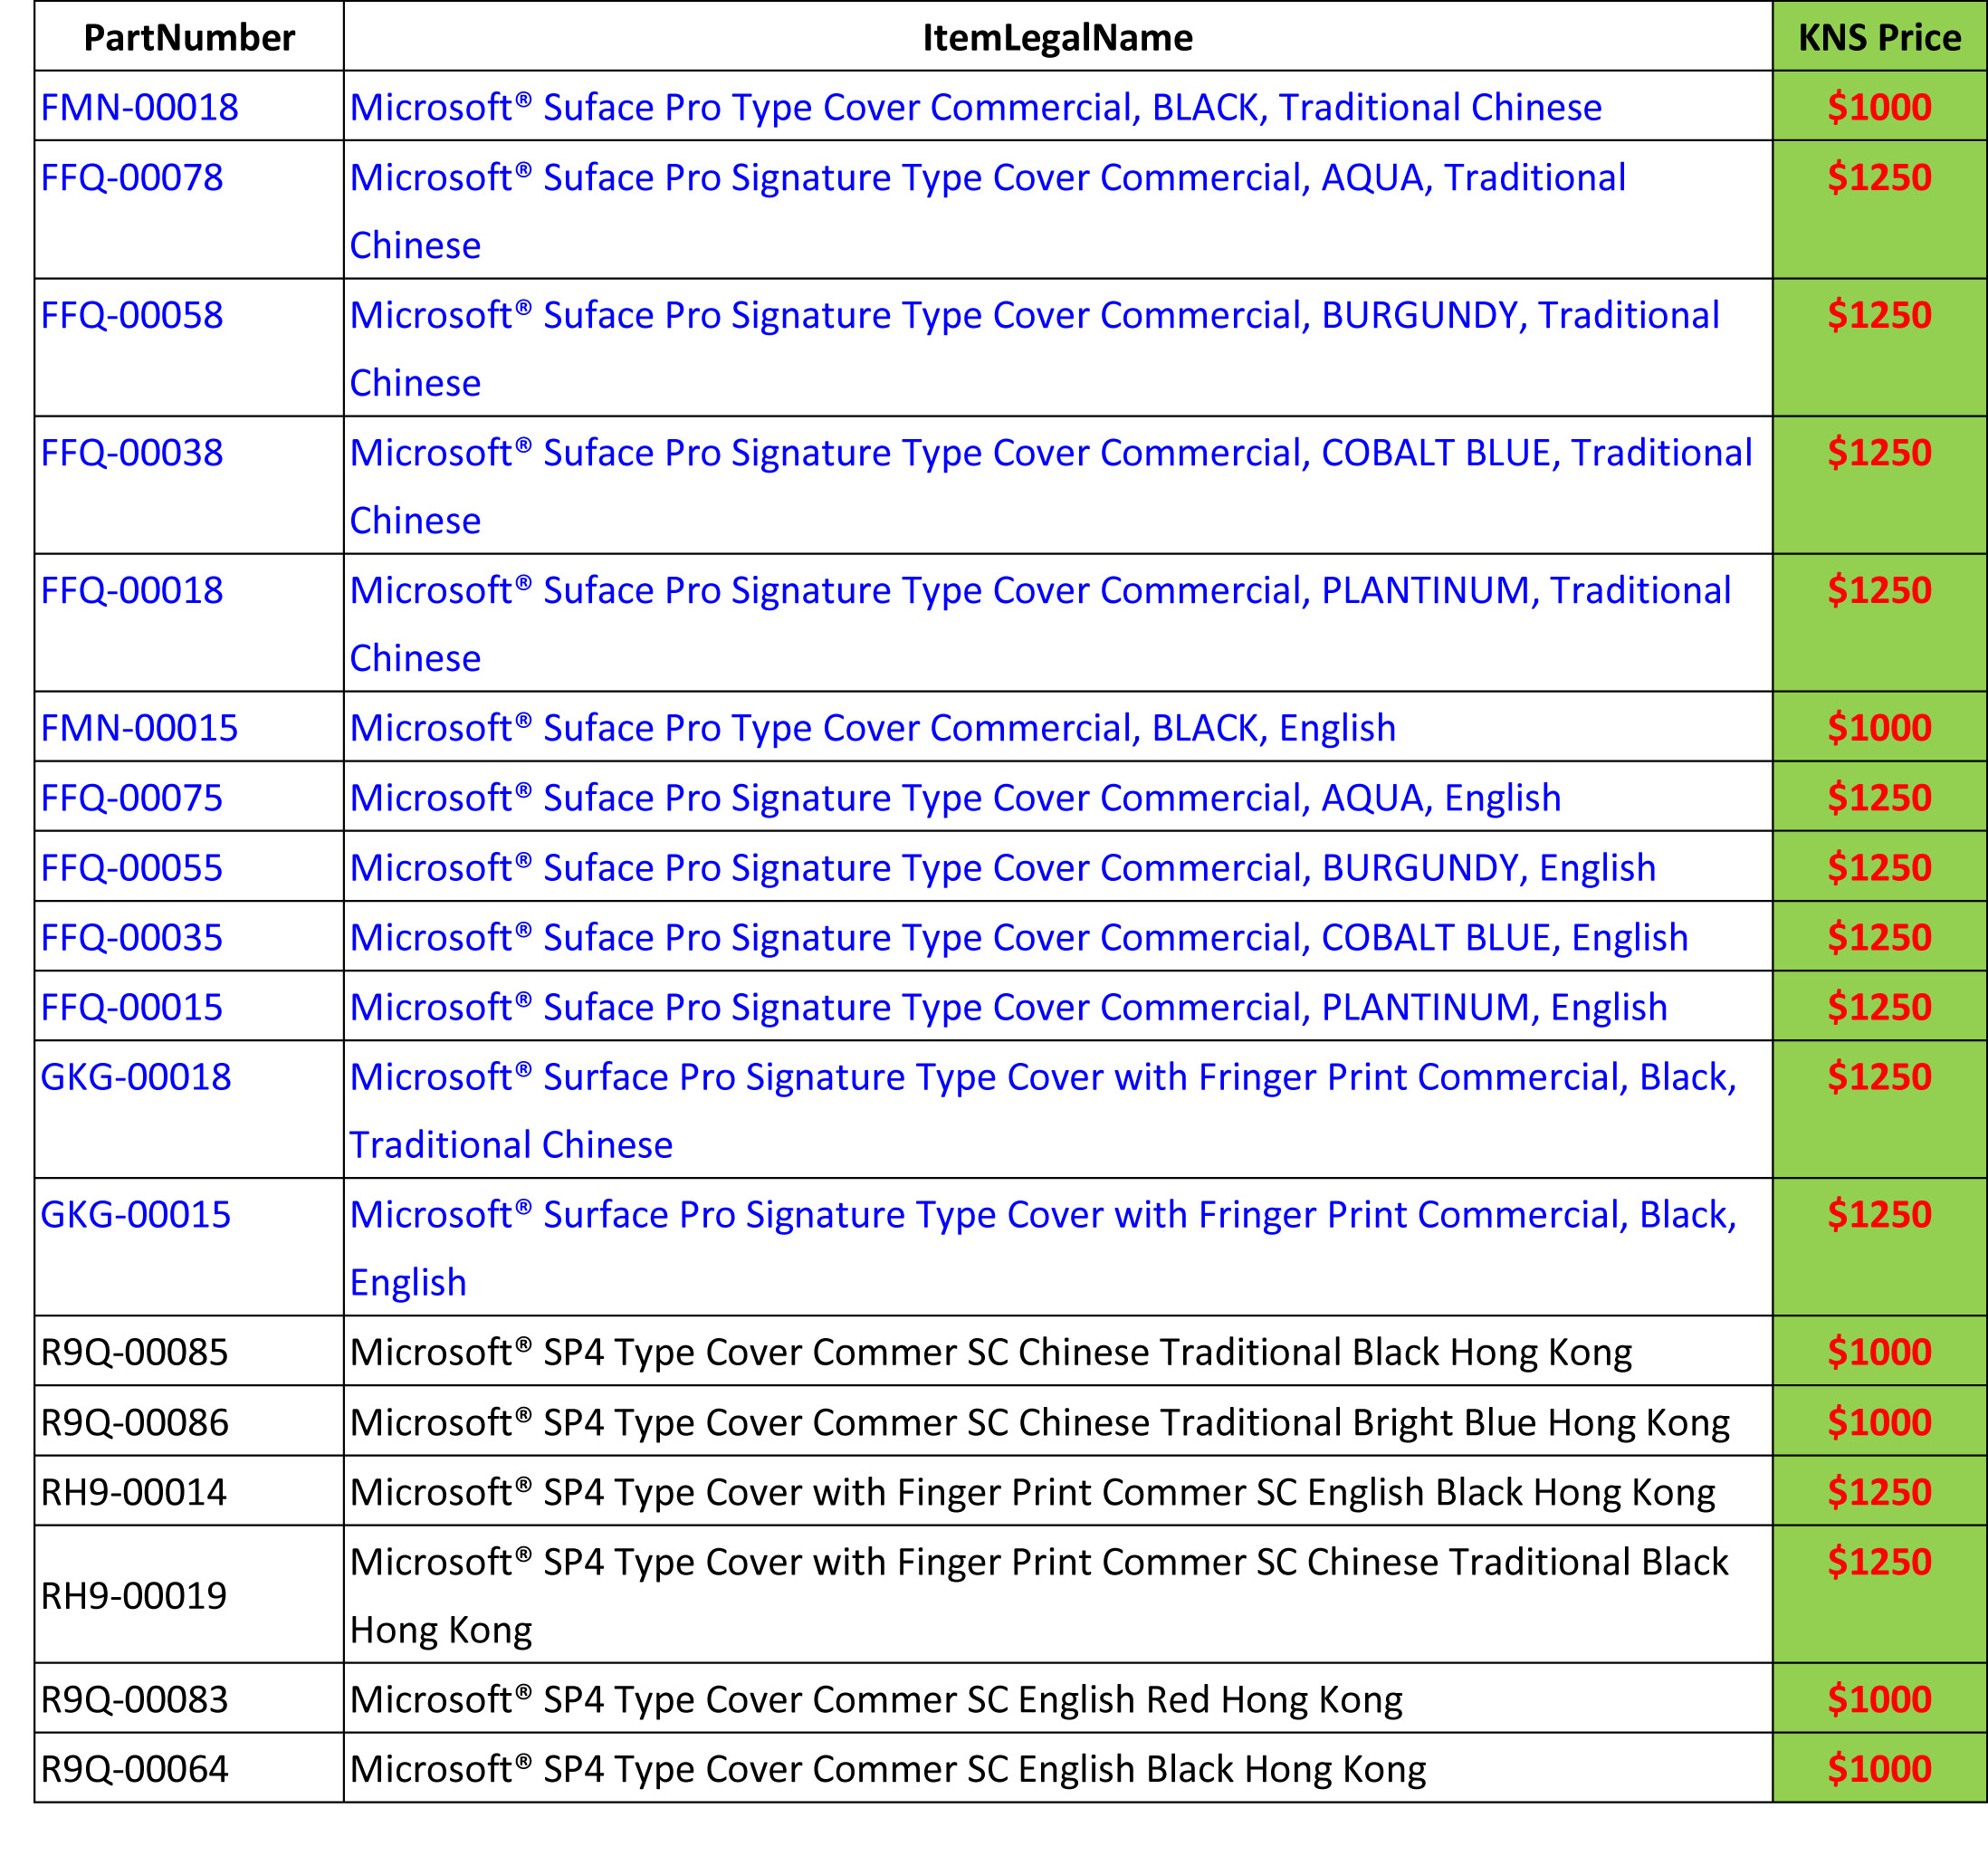Click the $1250 price for FFQ-00018
The image size is (1988, 1875).
tap(1879, 590)
